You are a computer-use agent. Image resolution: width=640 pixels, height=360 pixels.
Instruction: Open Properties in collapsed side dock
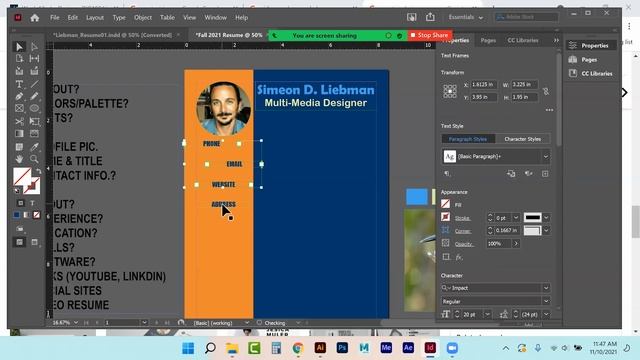(x=590, y=46)
